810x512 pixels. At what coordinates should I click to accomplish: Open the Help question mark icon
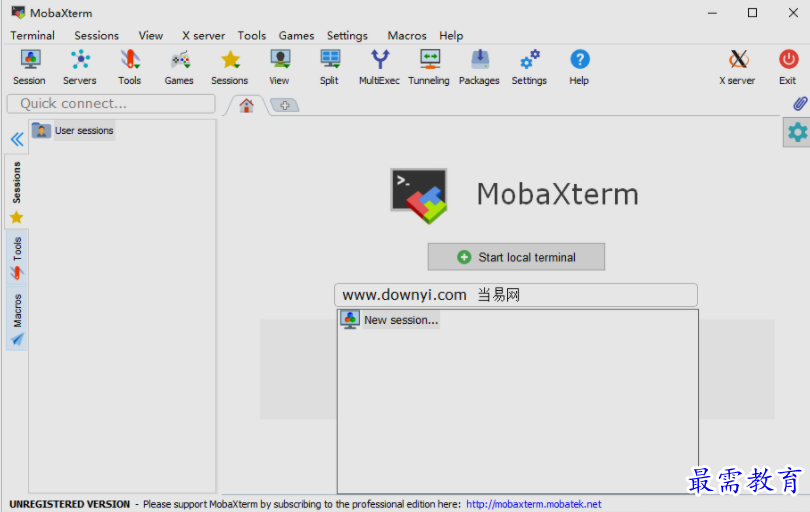(x=579, y=67)
